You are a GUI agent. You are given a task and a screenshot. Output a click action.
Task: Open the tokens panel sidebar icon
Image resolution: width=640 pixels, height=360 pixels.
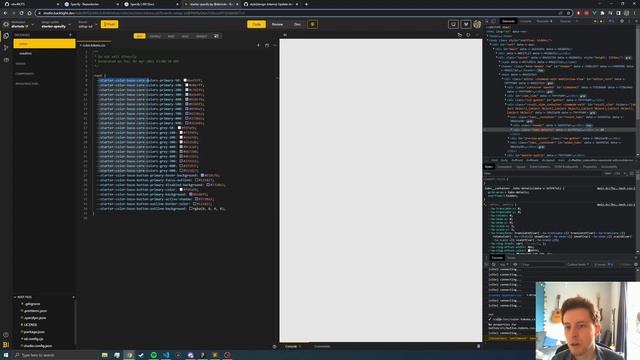(6, 36)
